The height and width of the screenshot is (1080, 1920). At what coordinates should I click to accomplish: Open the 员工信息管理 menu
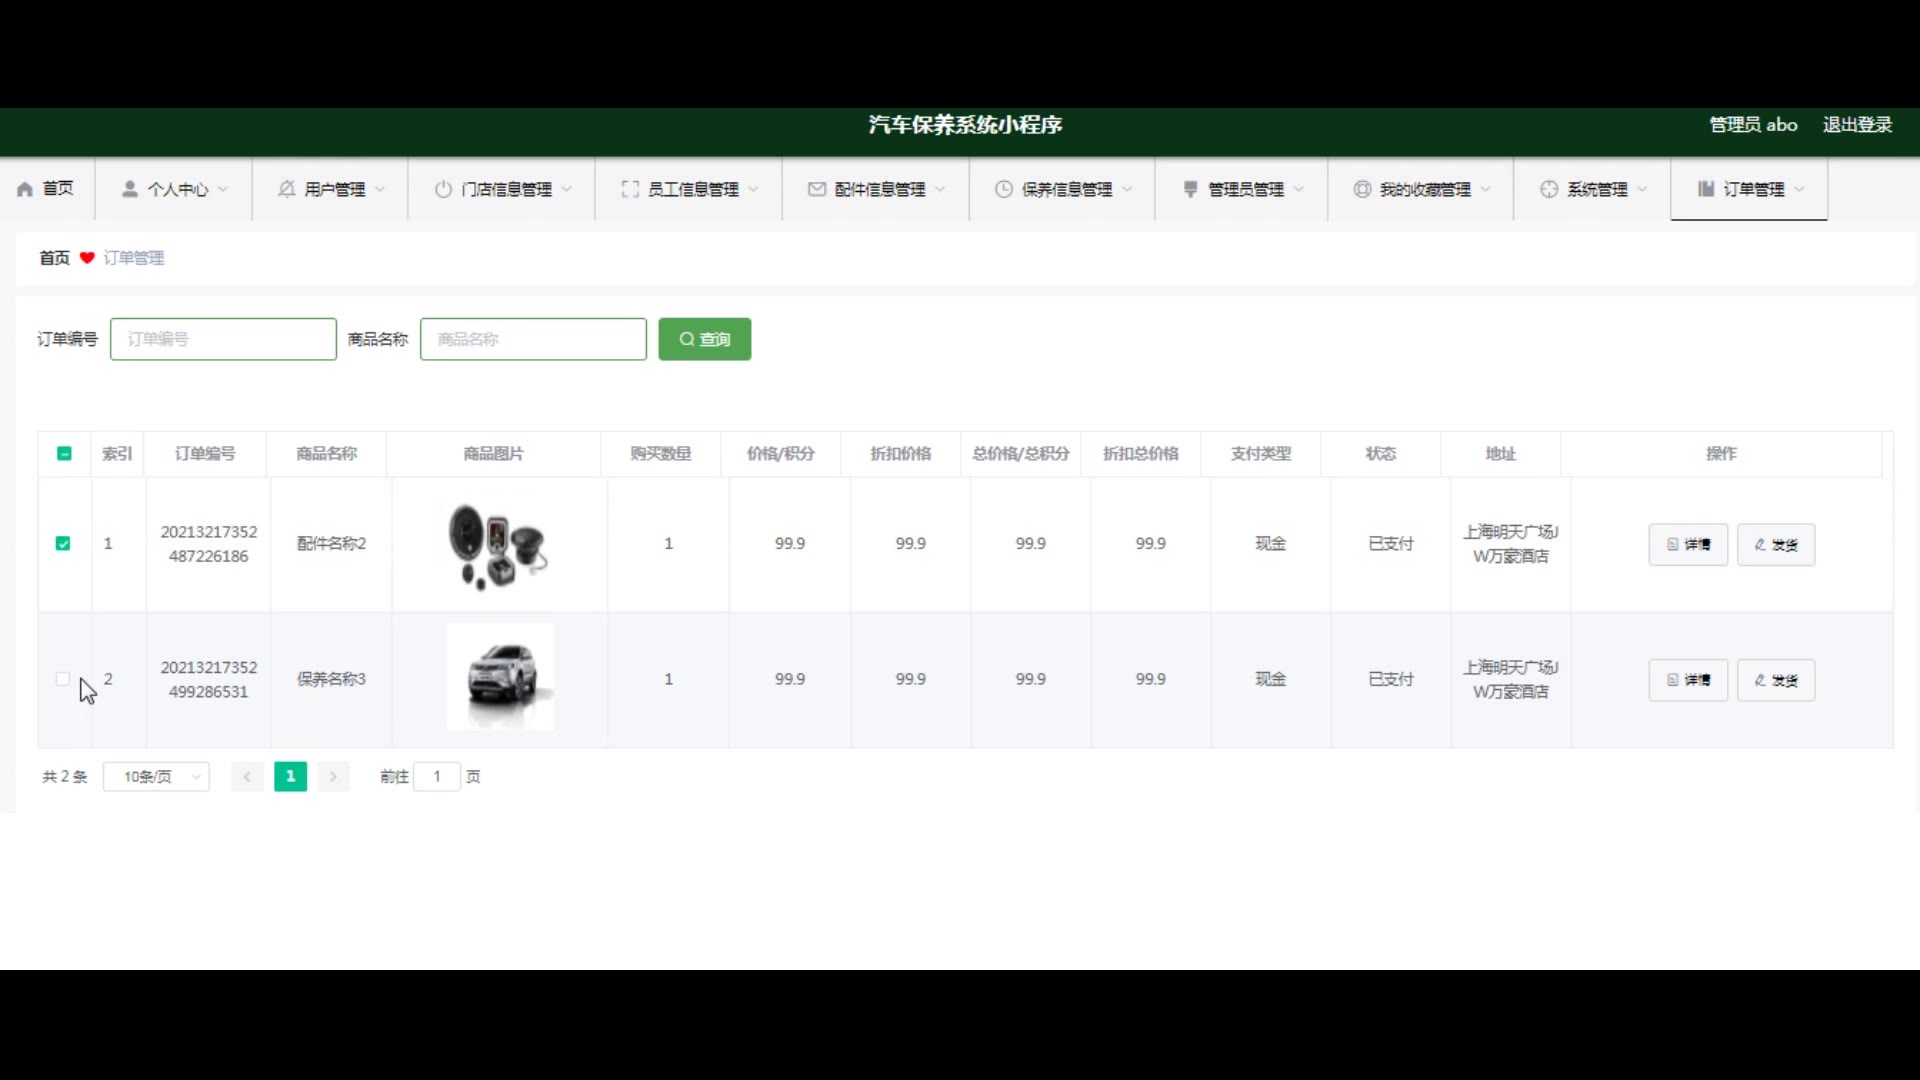[691, 189]
